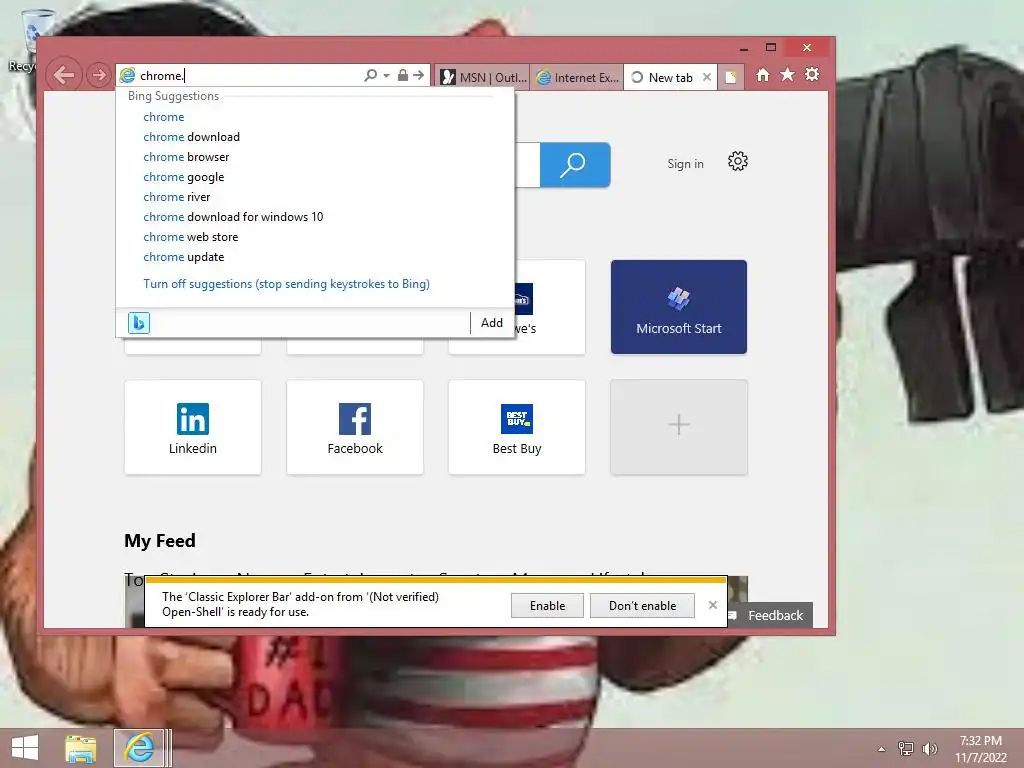The image size is (1024, 768).
Task: Open the IE Tools gear menu
Action: tap(812, 74)
